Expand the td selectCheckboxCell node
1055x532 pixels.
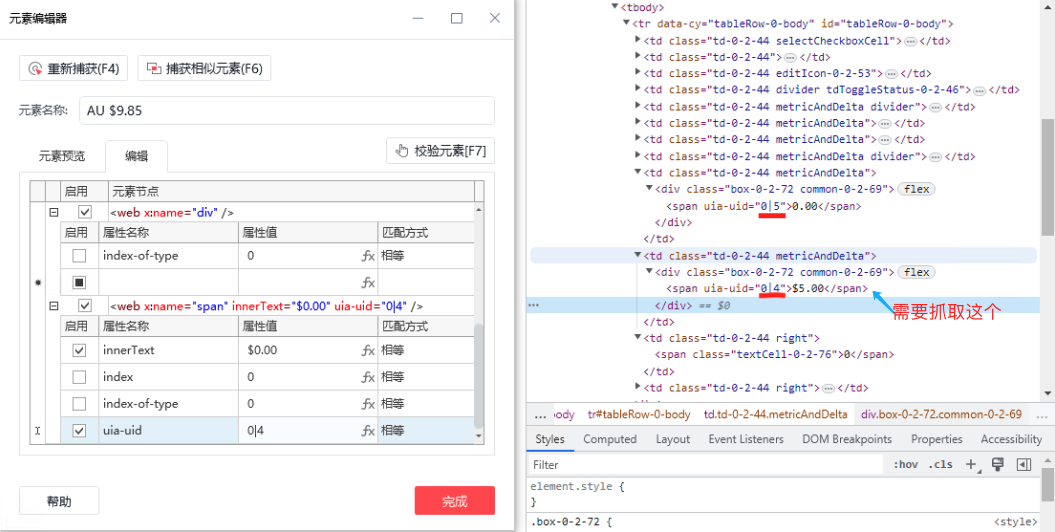tap(638, 40)
